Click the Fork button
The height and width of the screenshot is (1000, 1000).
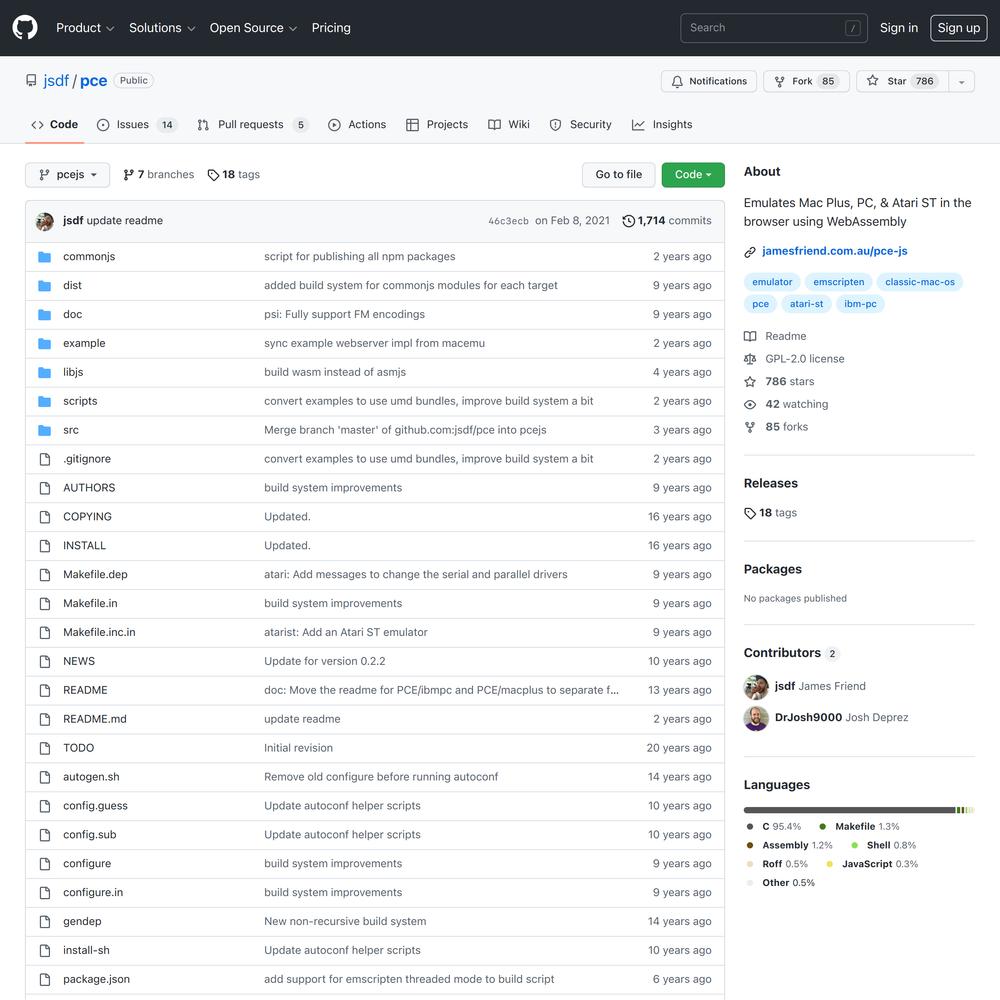point(806,81)
